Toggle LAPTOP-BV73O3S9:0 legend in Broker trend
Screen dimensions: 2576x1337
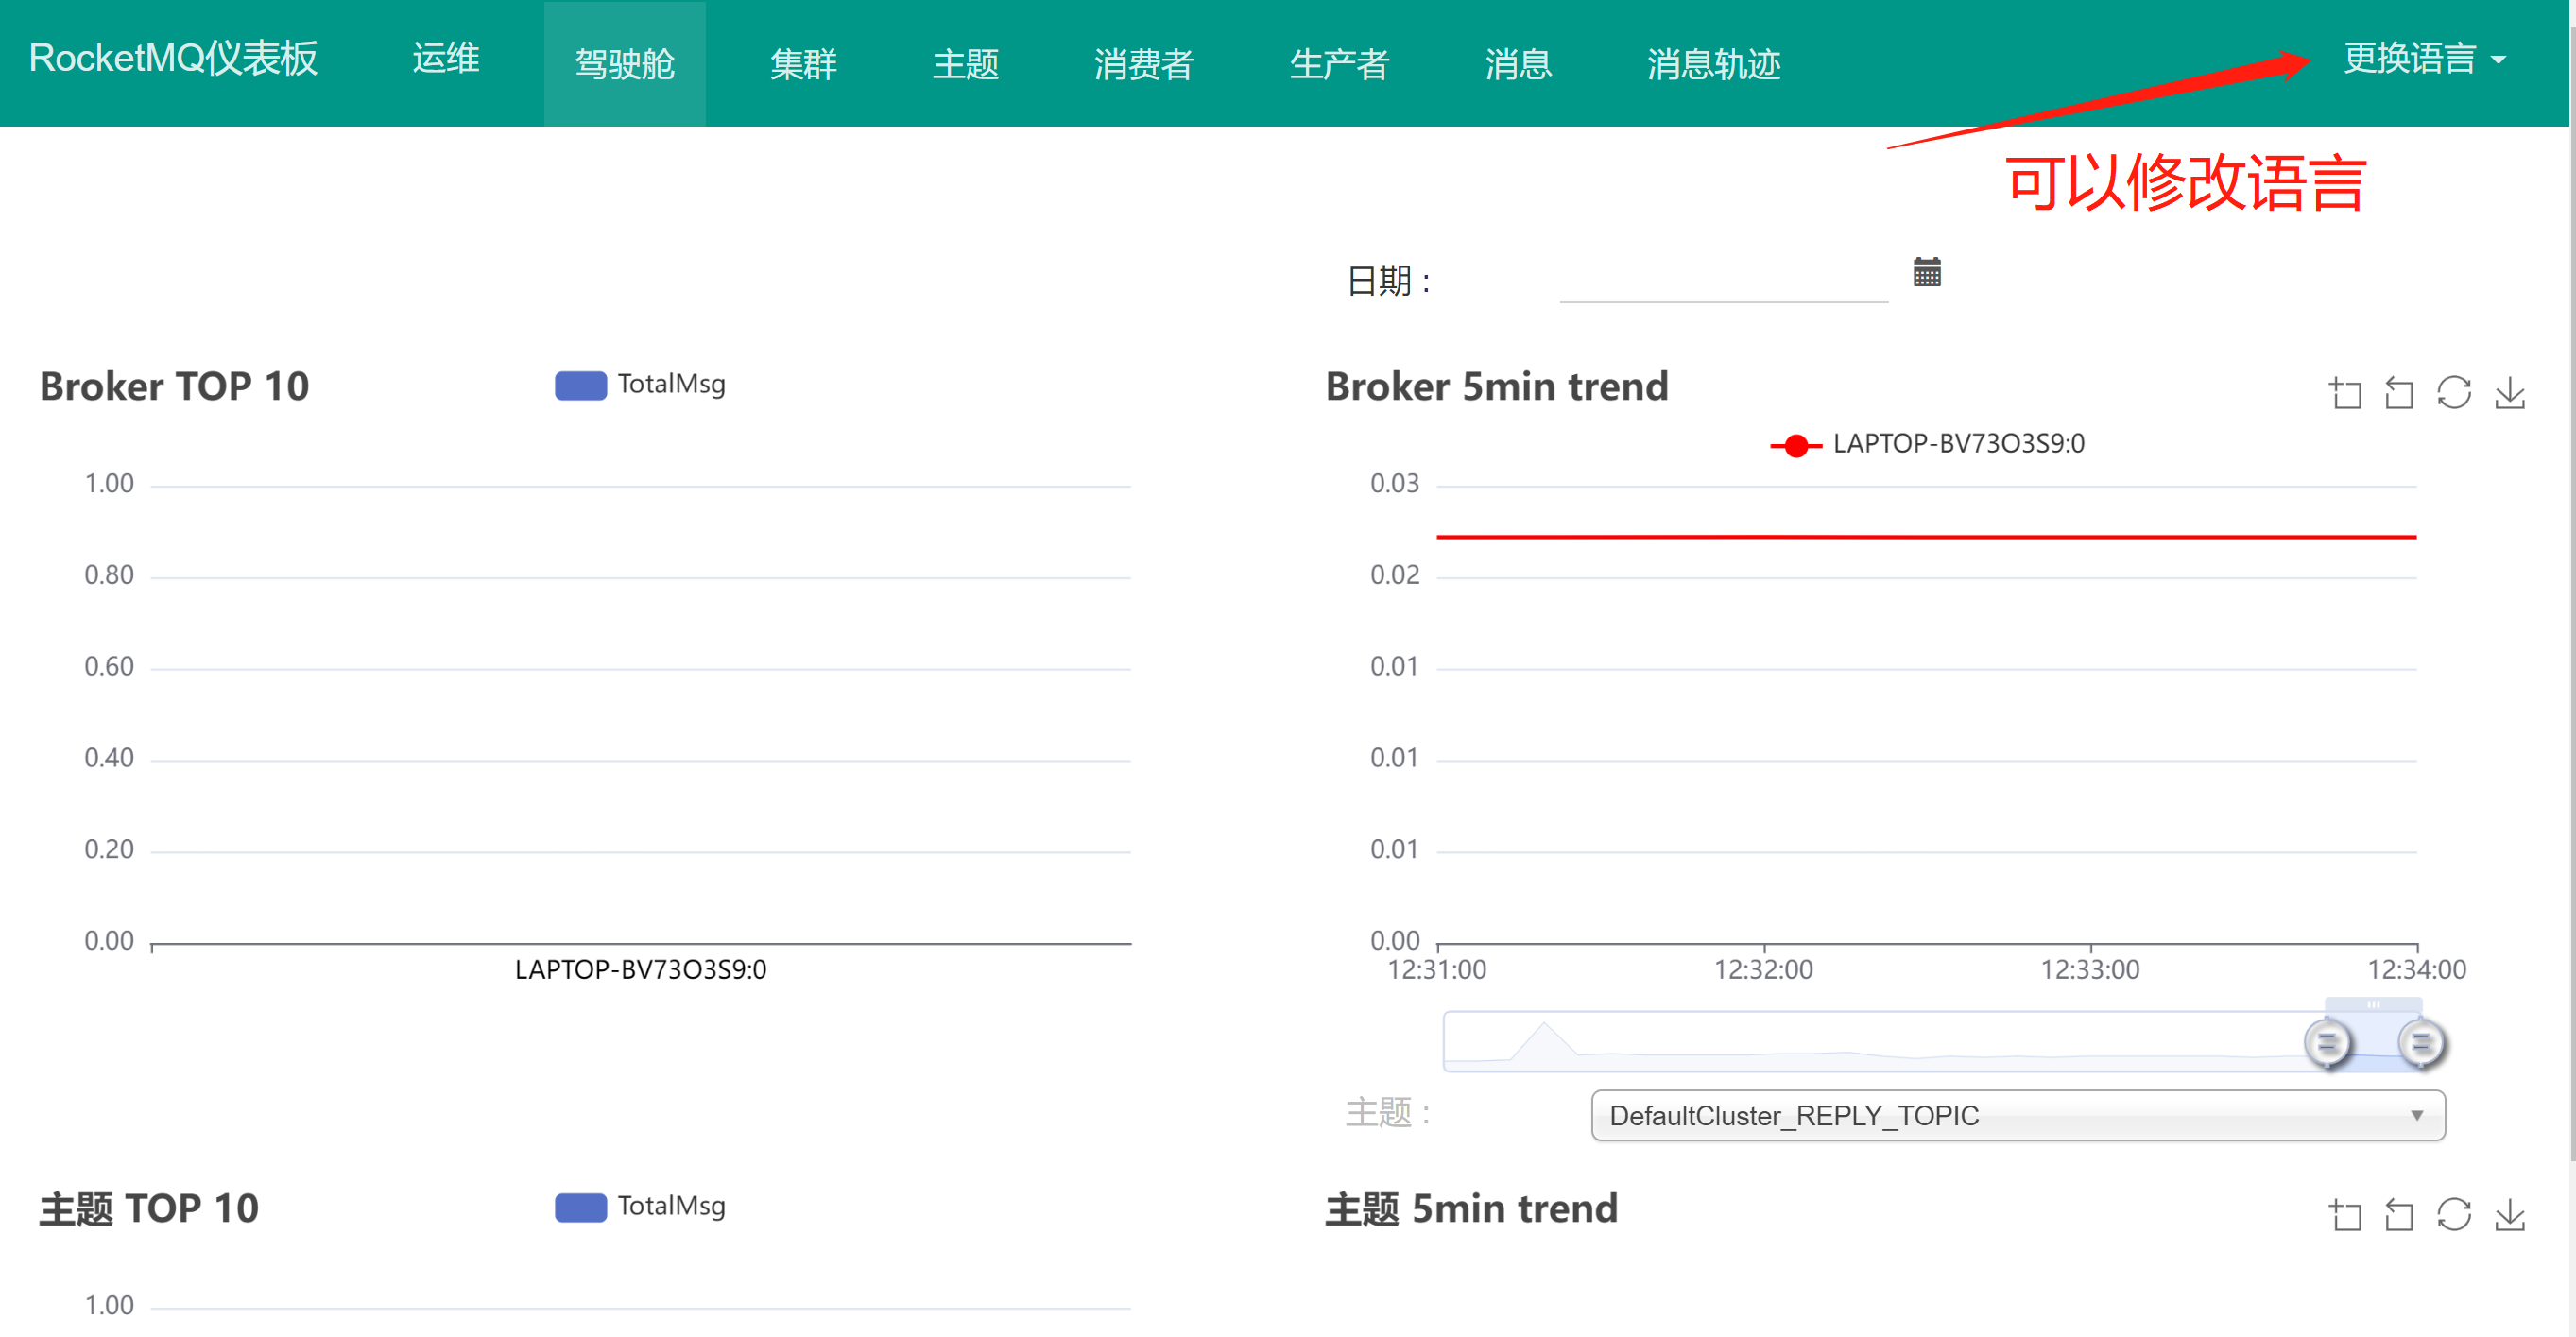click(x=1926, y=444)
